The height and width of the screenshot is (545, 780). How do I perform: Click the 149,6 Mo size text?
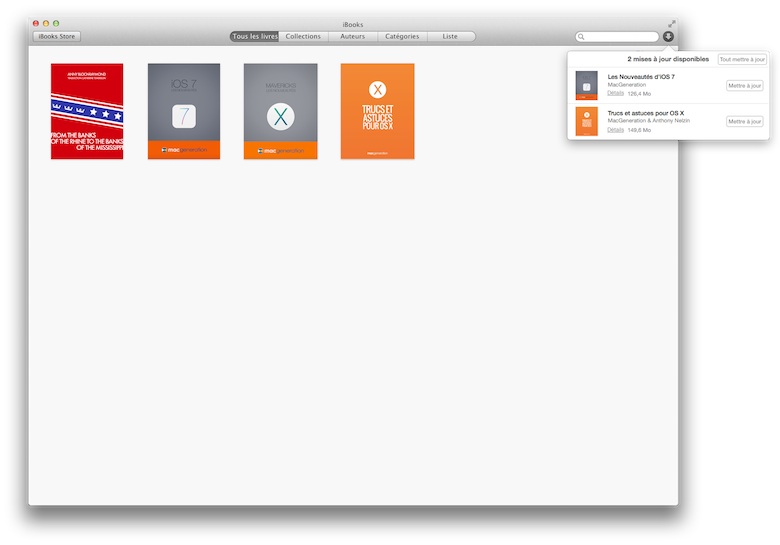click(639, 130)
